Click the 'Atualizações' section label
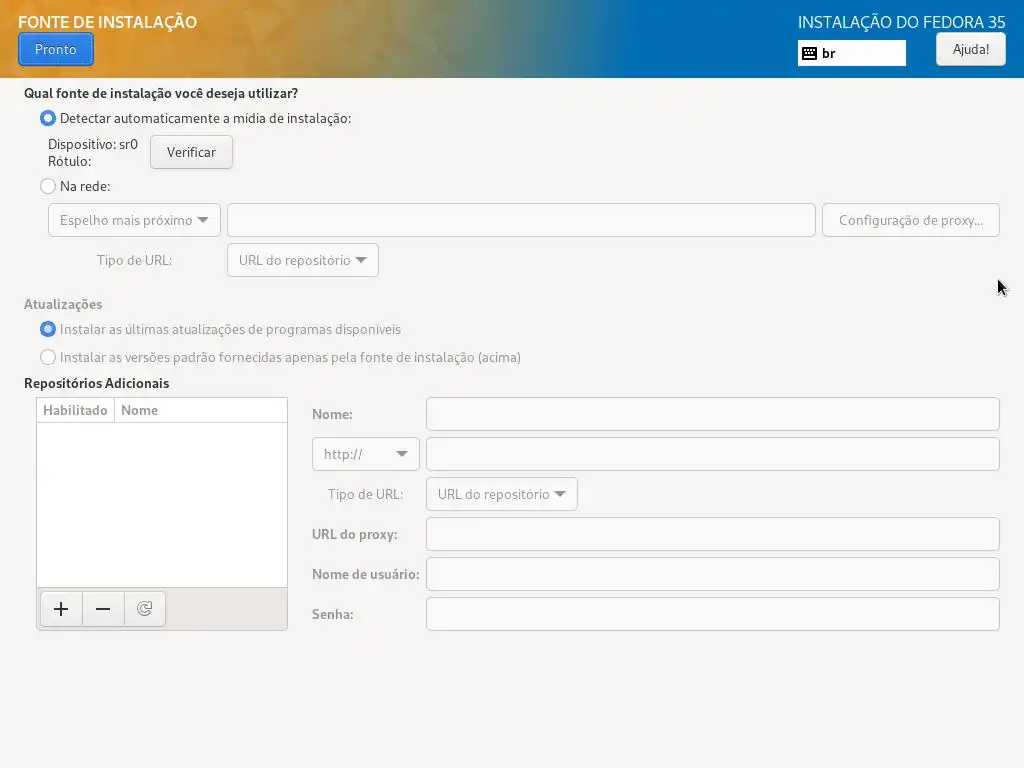 tap(63, 304)
